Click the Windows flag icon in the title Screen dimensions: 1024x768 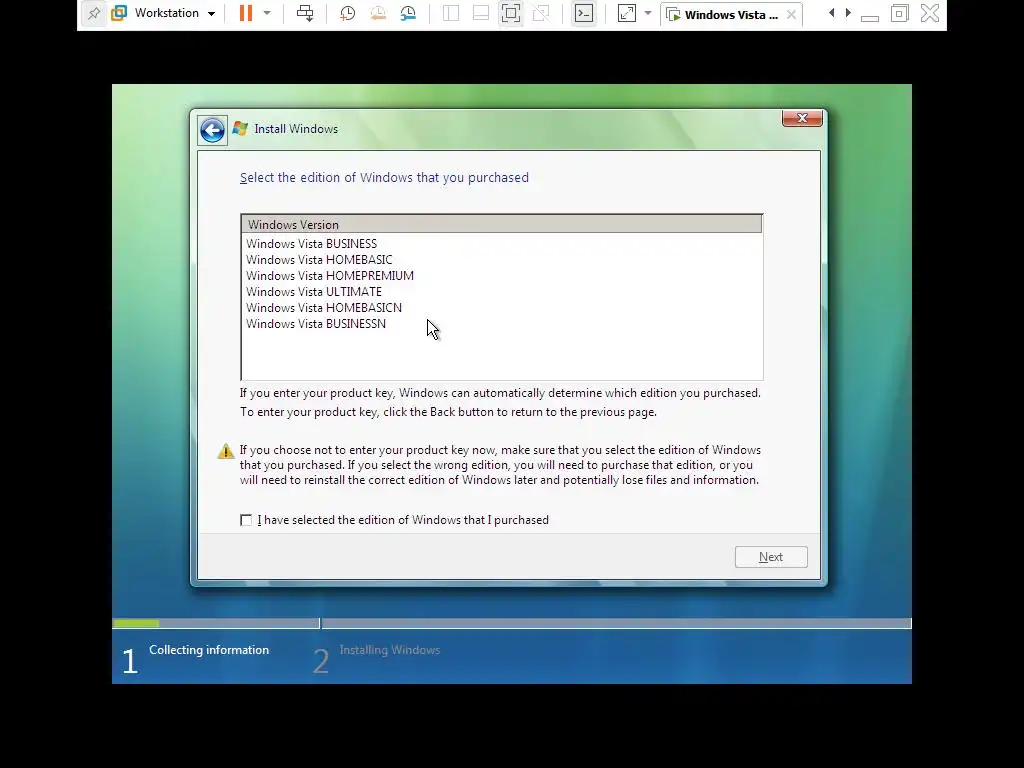[x=240, y=129]
